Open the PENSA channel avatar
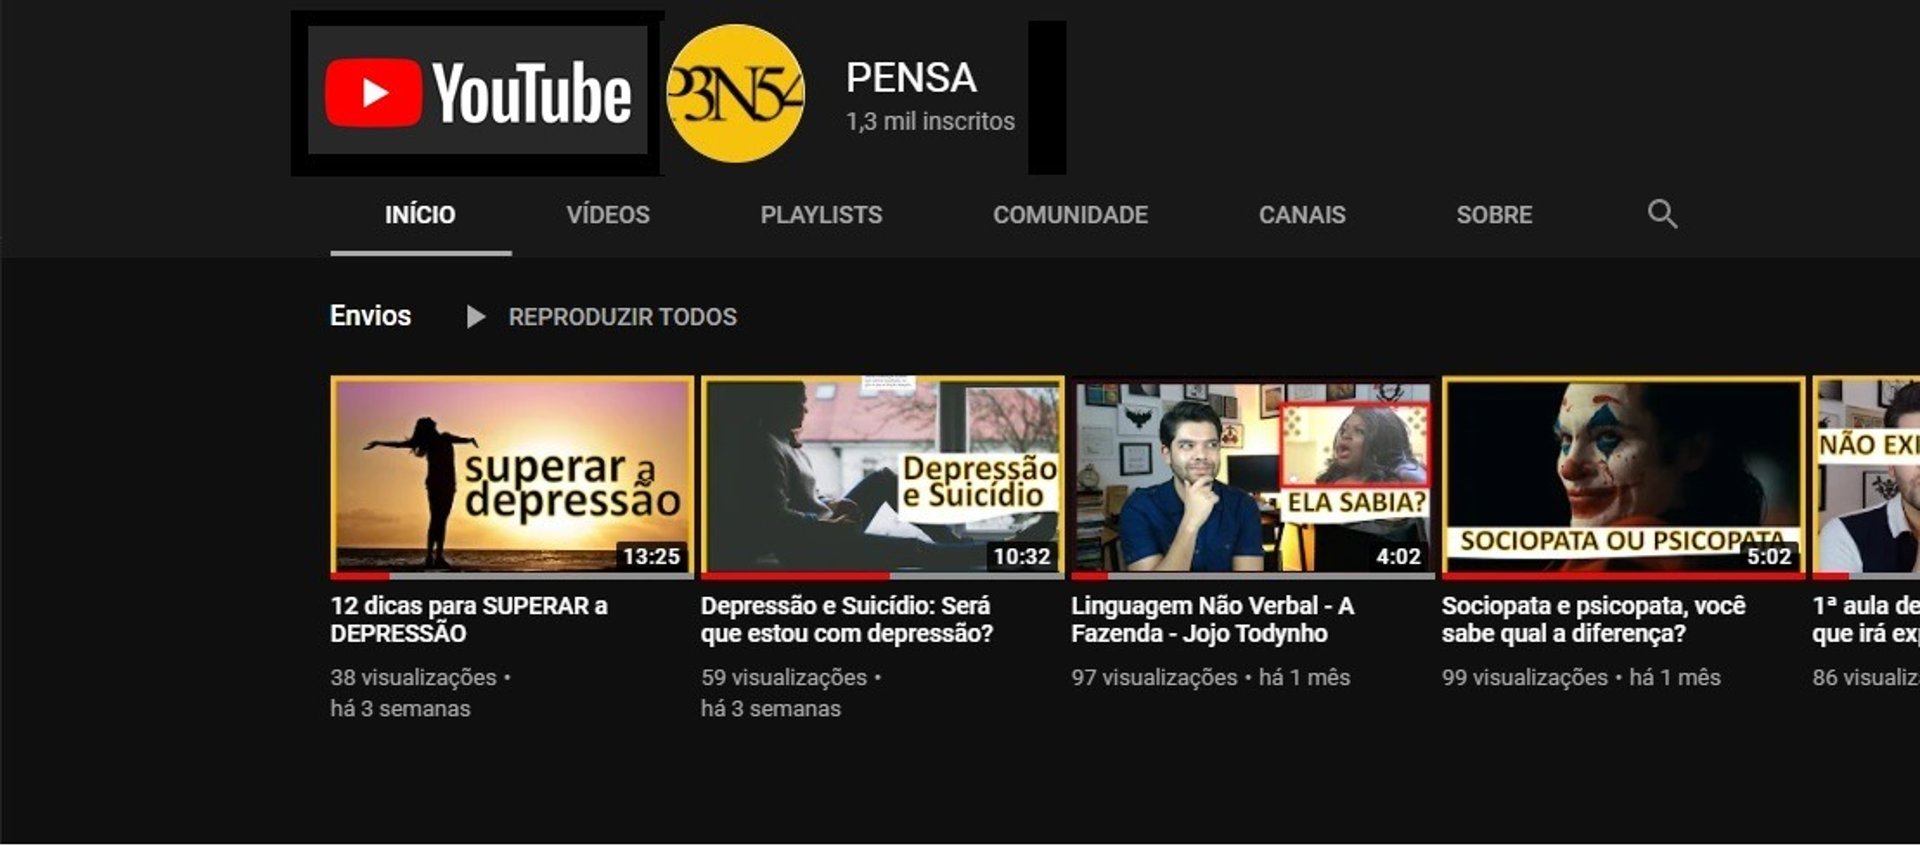Viewport: 1920px width, 846px height. (735, 94)
